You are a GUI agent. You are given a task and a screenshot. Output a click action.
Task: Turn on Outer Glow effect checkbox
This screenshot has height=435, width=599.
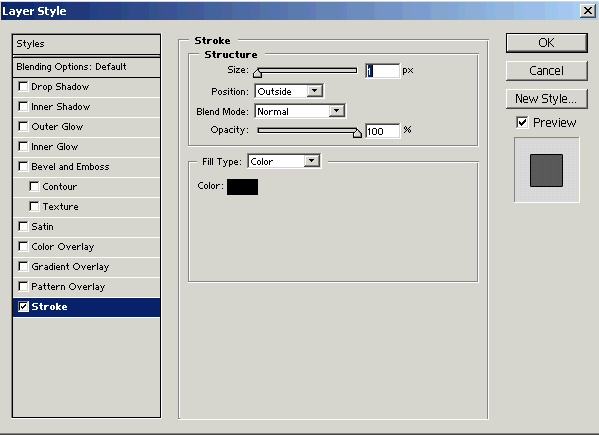click(23, 126)
